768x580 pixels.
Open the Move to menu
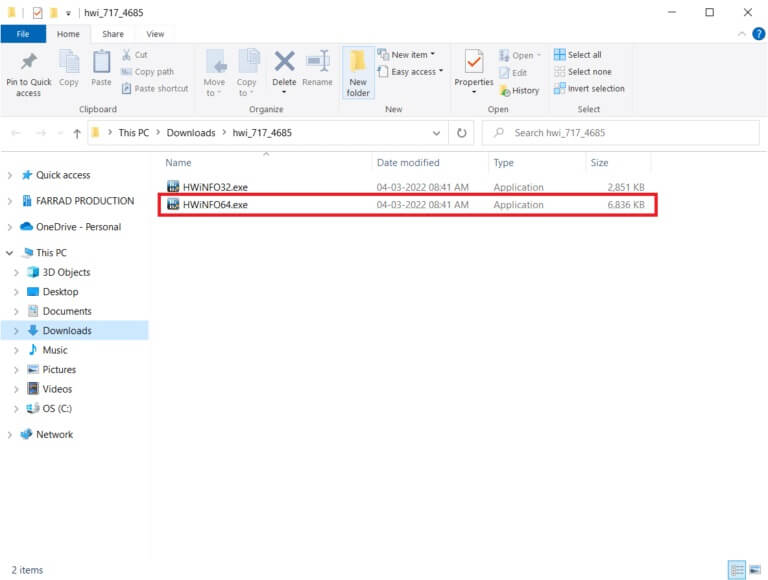(x=215, y=73)
